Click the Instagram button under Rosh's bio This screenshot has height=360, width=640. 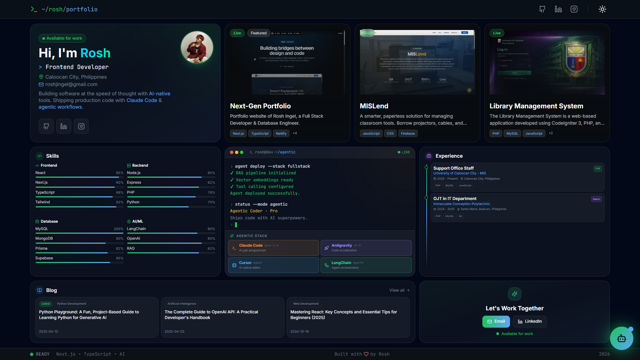81,126
